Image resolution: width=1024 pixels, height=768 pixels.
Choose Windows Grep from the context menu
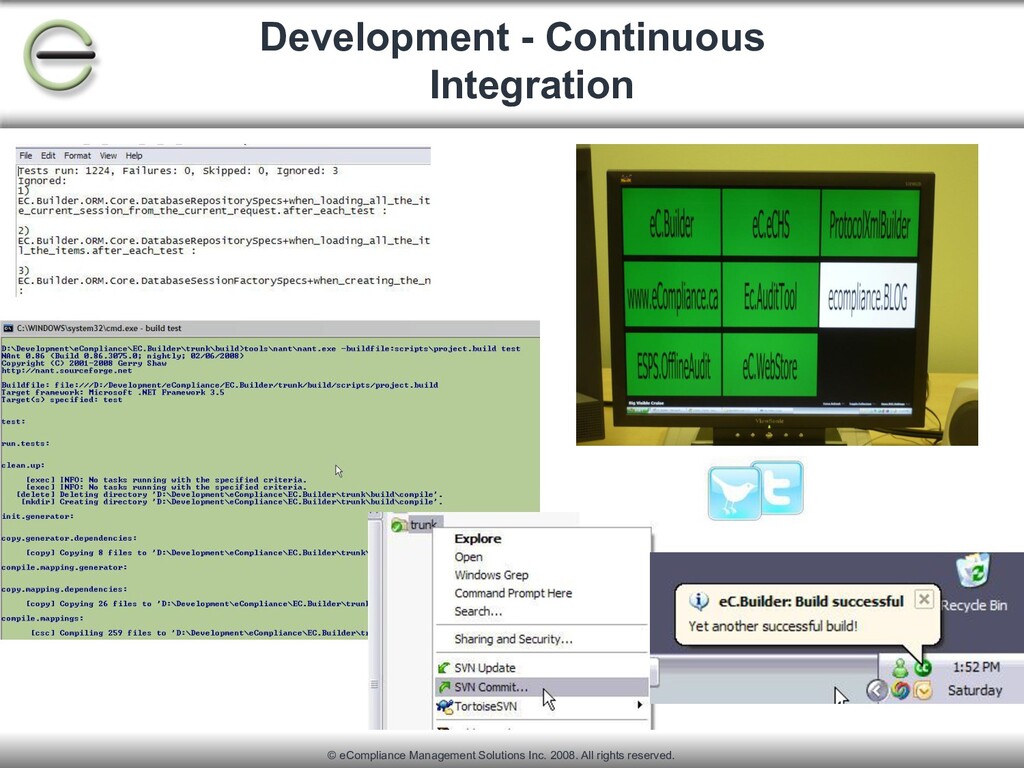point(491,575)
